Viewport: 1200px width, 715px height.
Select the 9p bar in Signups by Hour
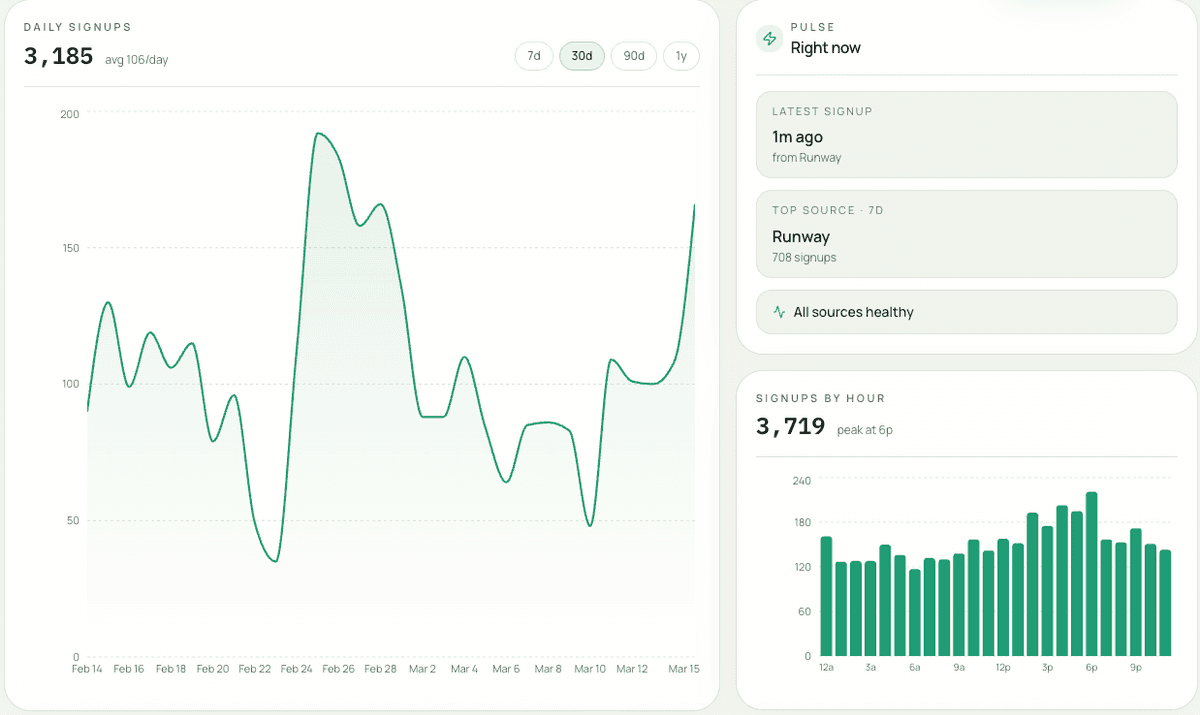(x=1135, y=592)
